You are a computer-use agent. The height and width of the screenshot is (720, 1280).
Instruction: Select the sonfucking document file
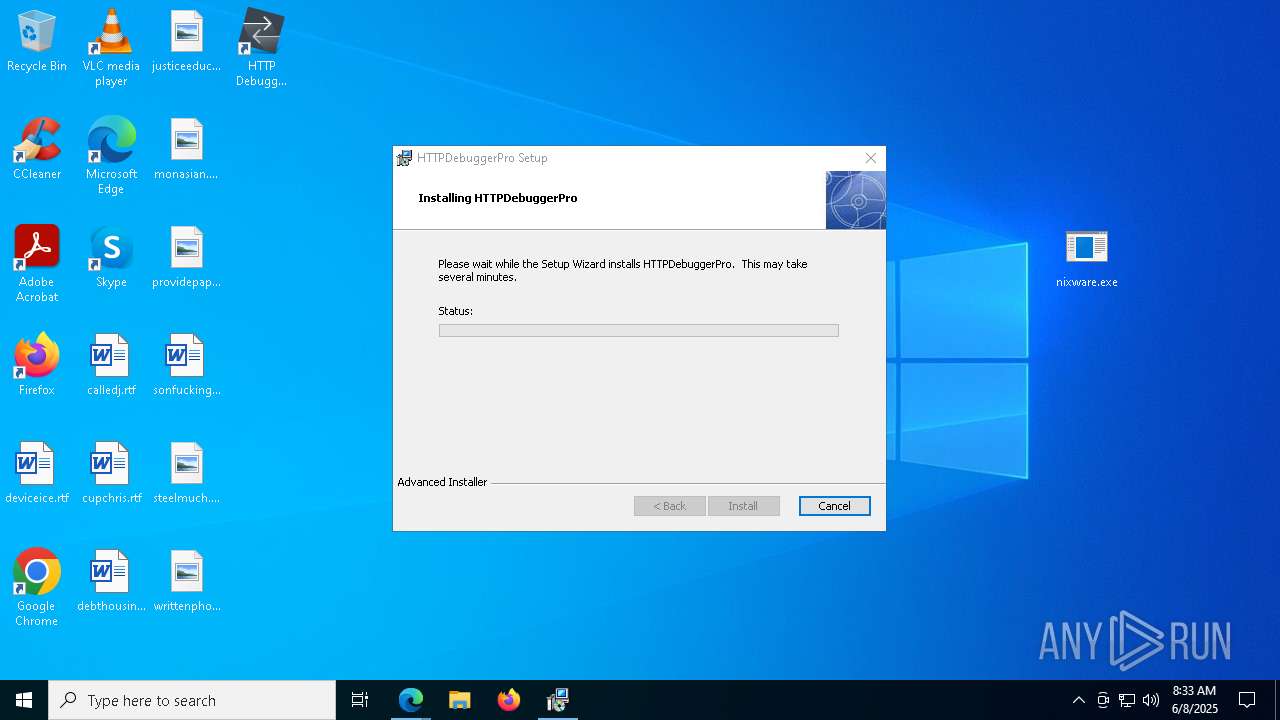click(186, 365)
